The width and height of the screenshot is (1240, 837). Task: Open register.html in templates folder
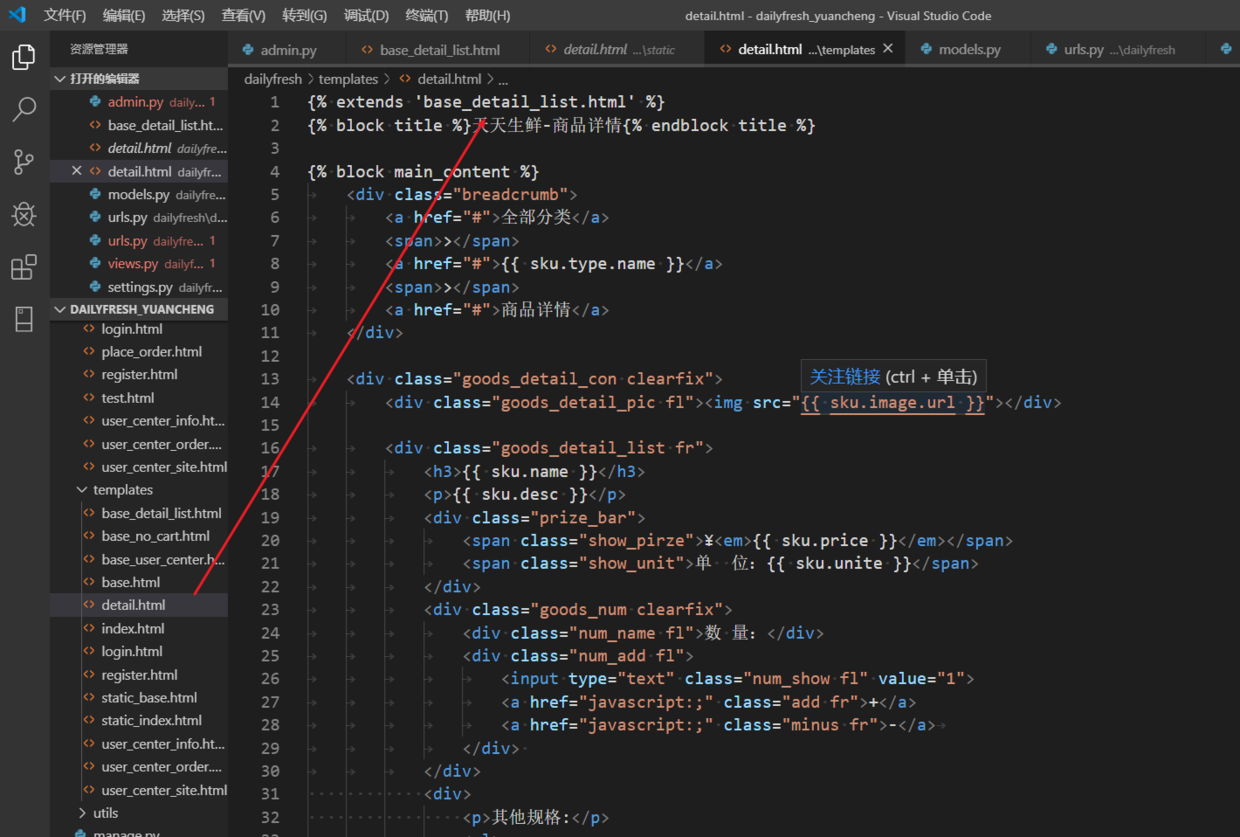point(139,675)
